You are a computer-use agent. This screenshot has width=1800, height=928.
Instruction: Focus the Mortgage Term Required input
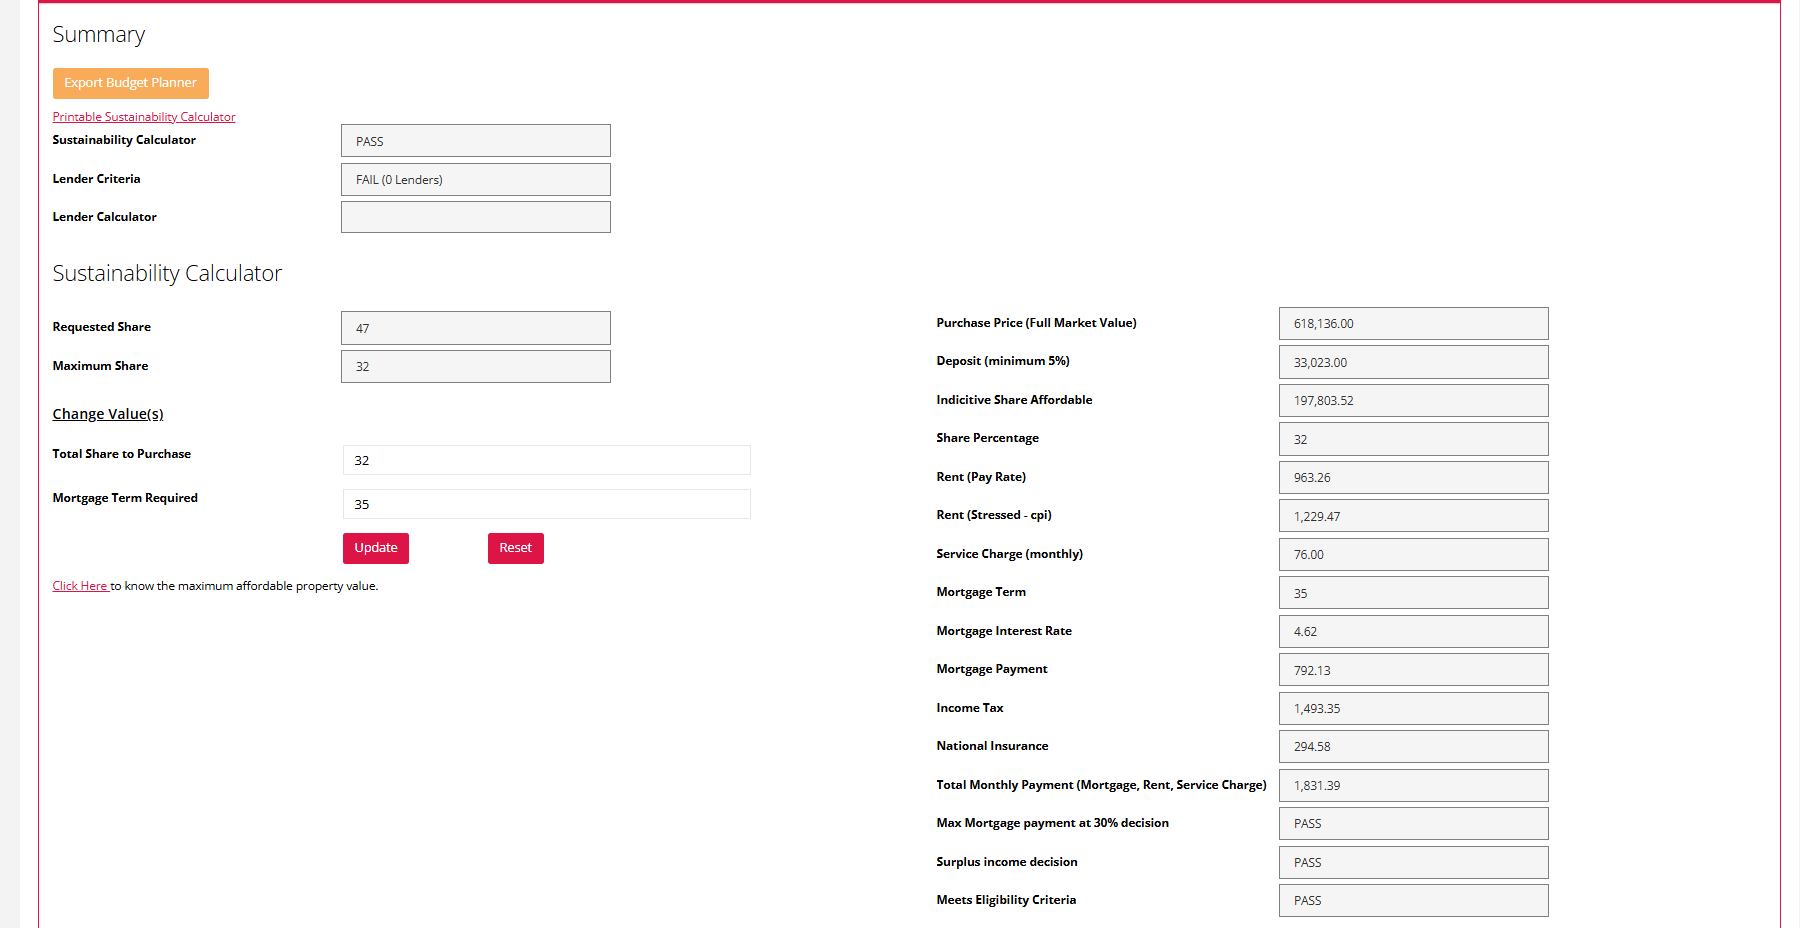coord(546,504)
